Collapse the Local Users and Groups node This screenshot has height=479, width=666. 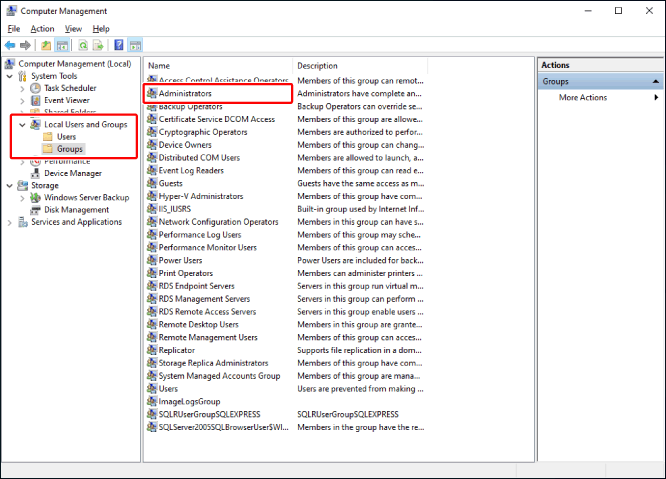[22, 125]
